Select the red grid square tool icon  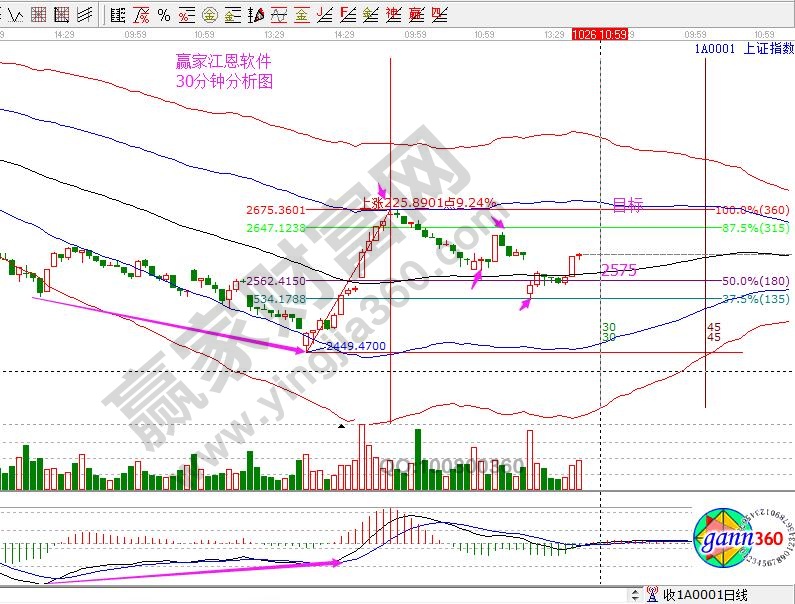pyautogui.click(x=38, y=14)
